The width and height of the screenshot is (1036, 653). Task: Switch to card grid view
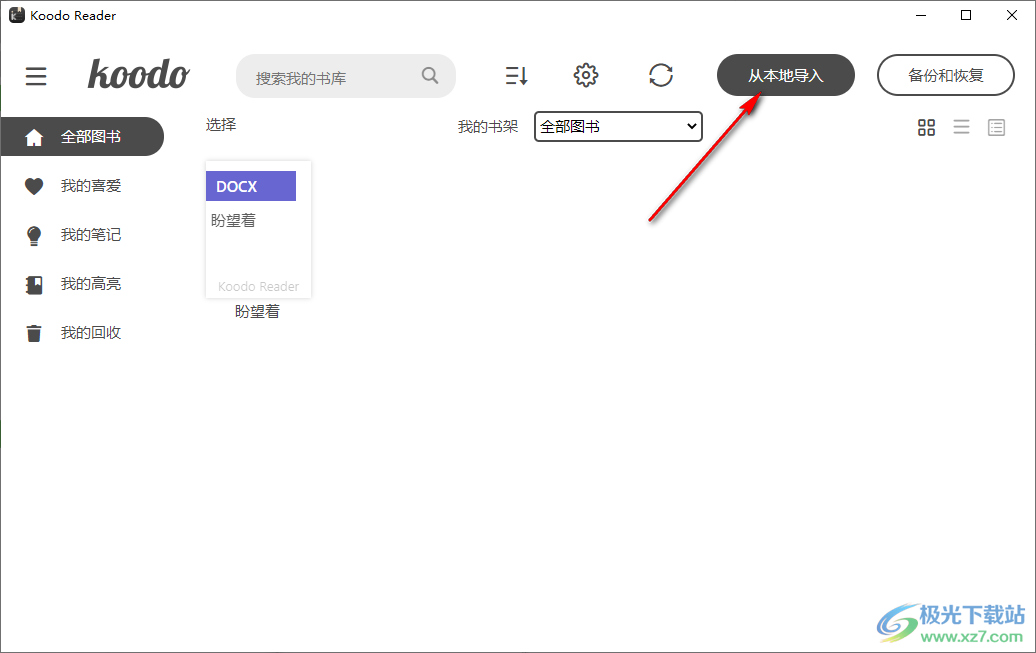click(926, 127)
